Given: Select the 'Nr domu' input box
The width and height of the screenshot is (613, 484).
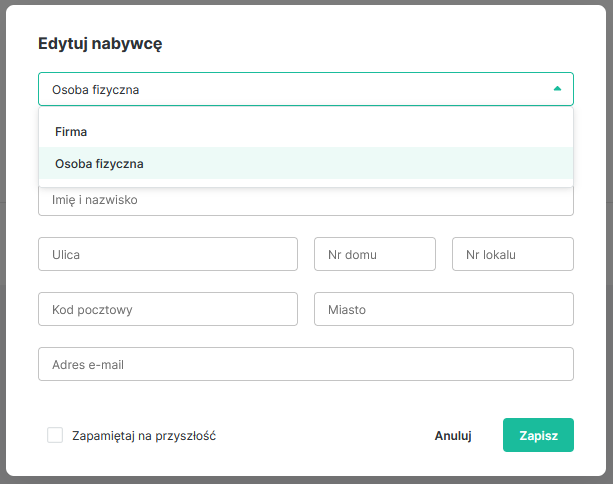Looking at the screenshot, I should [375, 254].
